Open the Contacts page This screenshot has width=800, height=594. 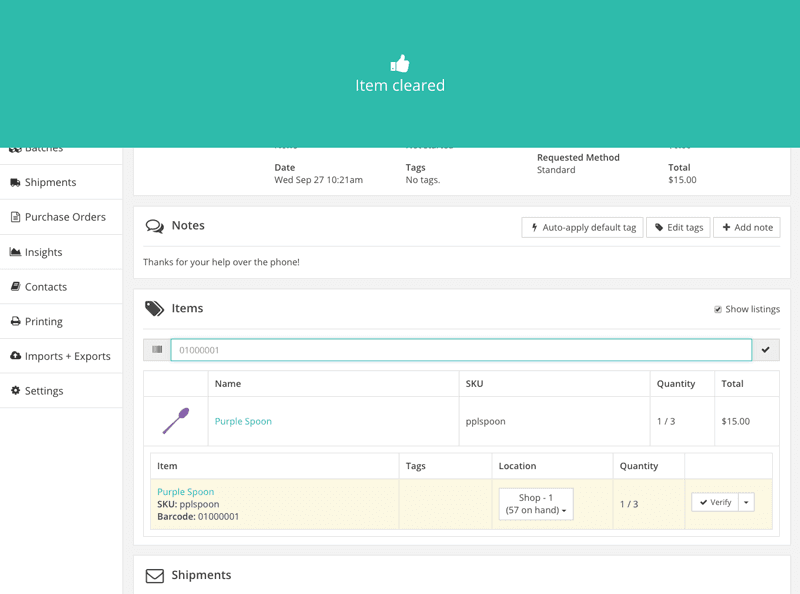(x=46, y=287)
